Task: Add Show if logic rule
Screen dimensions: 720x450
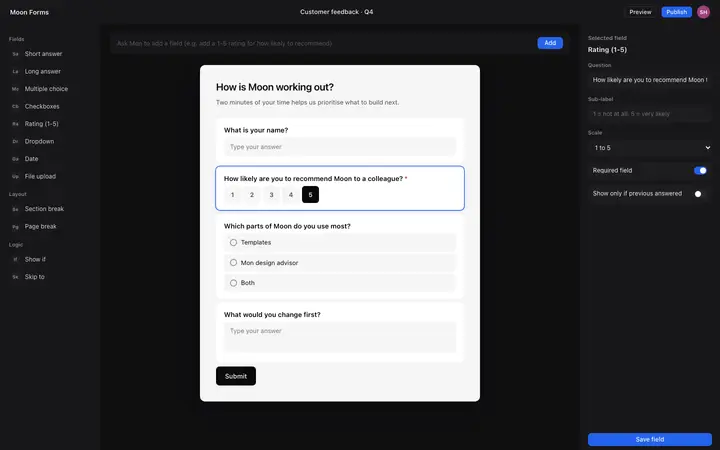Action: click(50, 259)
